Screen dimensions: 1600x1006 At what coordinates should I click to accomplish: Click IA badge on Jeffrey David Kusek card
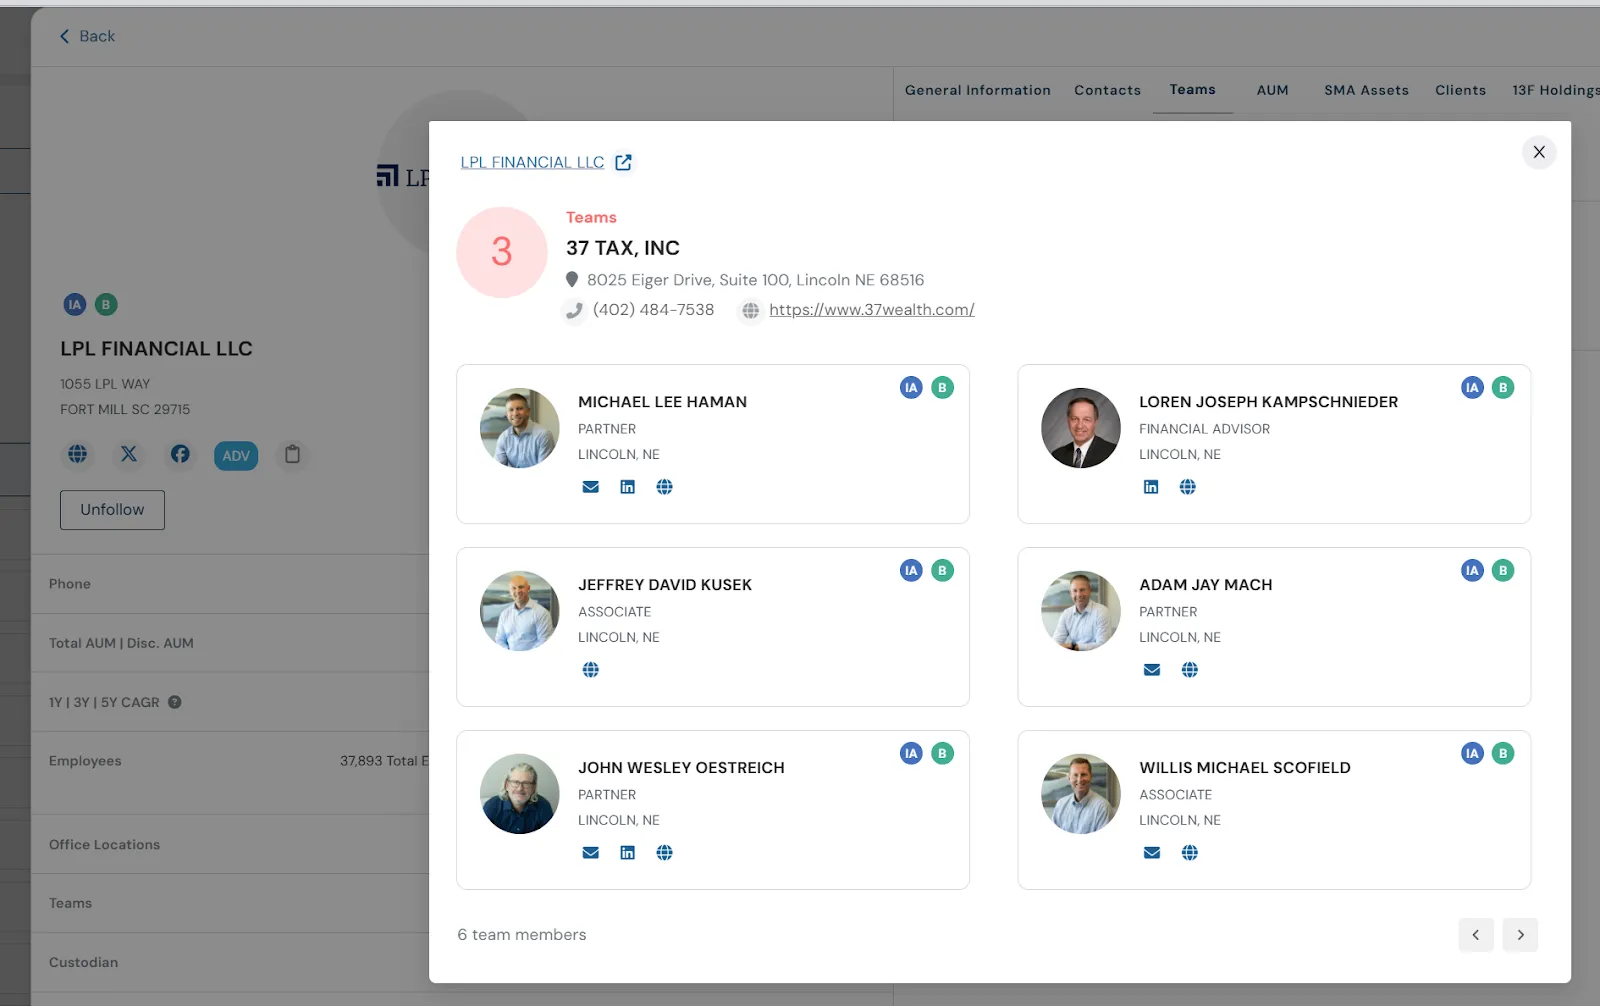tap(911, 571)
